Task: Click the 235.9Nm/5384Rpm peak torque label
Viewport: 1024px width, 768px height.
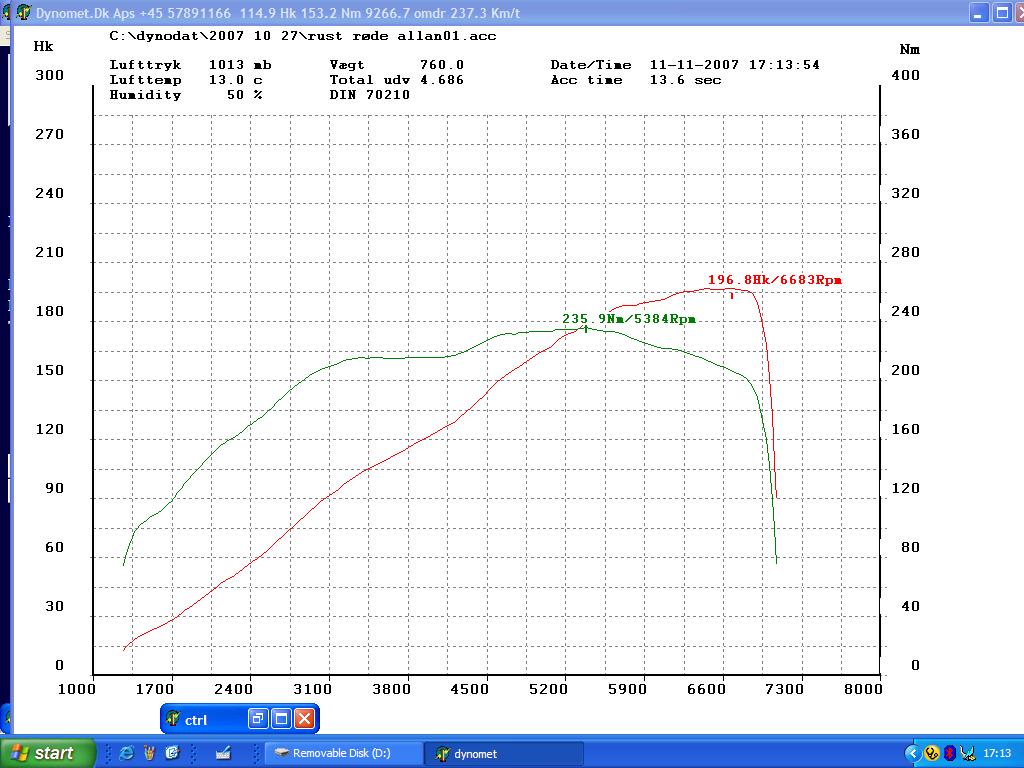Action: click(628, 319)
